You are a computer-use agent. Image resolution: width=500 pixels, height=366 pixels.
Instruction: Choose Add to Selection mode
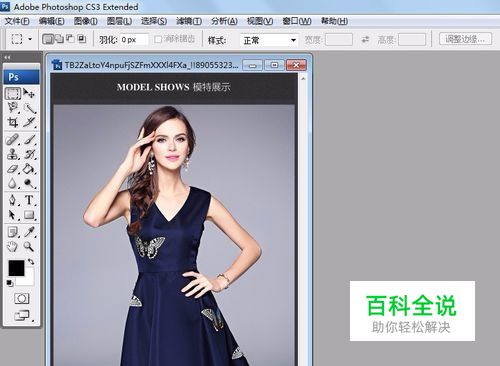tap(59, 39)
